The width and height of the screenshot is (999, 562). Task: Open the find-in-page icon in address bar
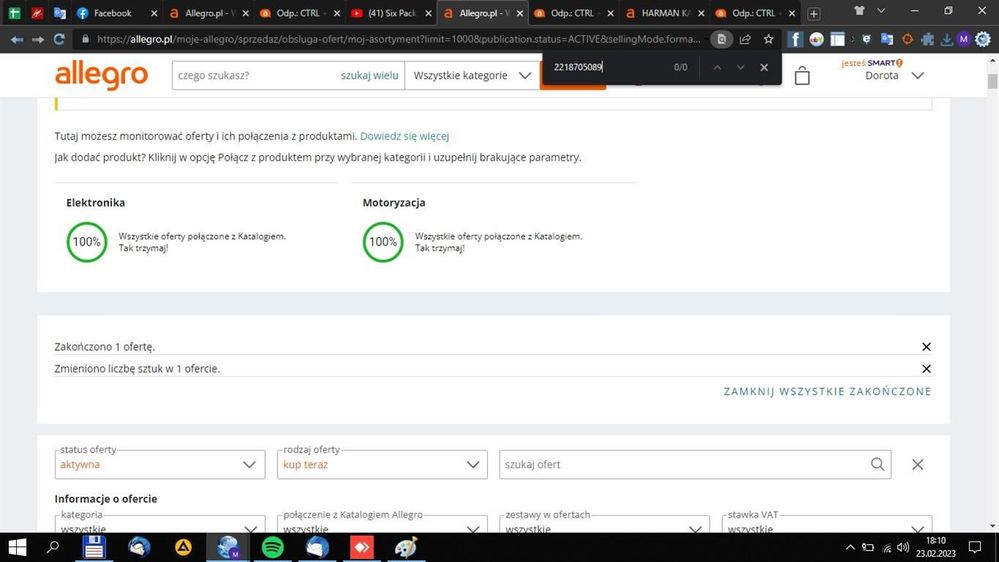[721, 40]
